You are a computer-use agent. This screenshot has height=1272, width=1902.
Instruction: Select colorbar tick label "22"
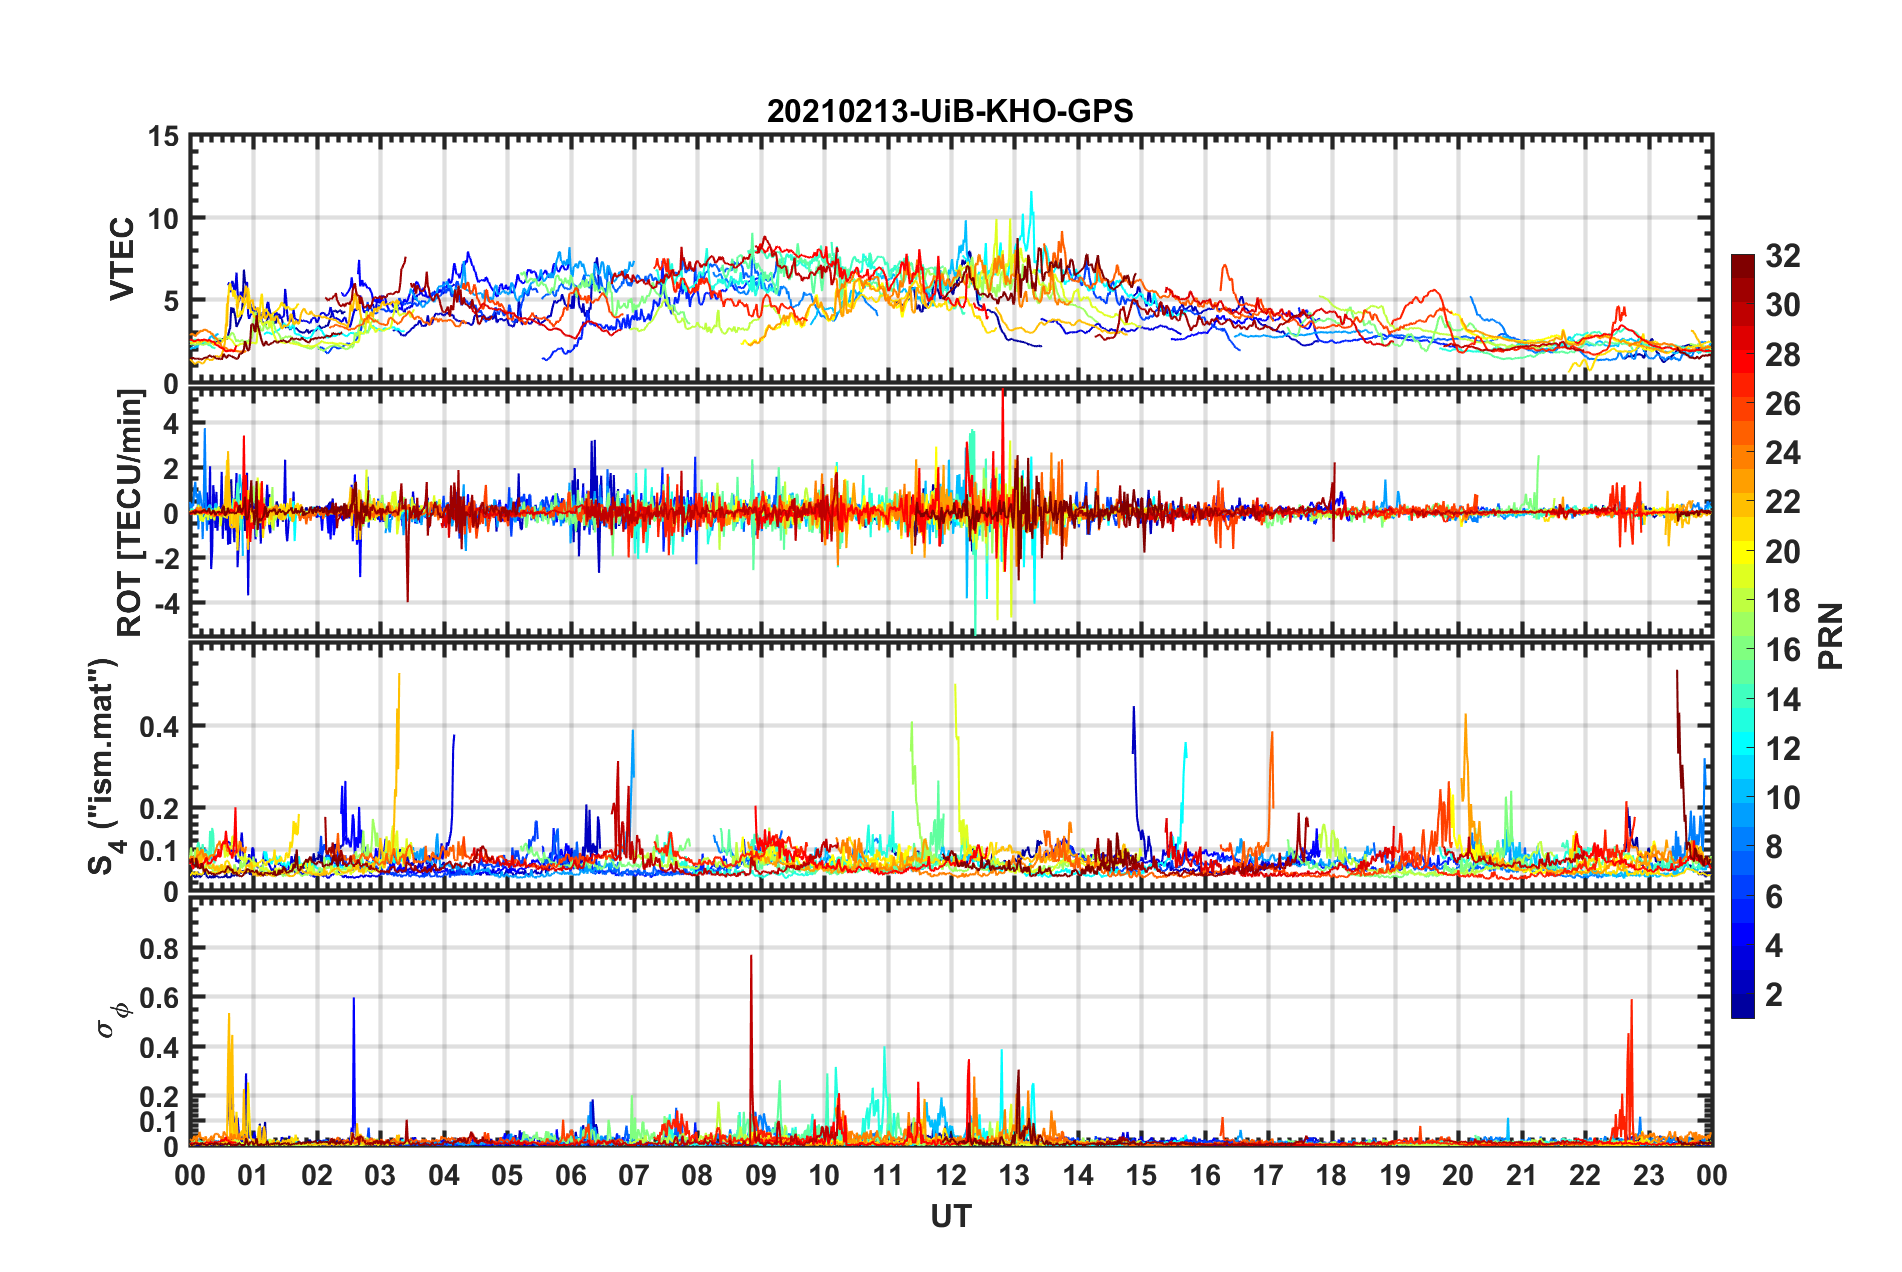(1783, 502)
